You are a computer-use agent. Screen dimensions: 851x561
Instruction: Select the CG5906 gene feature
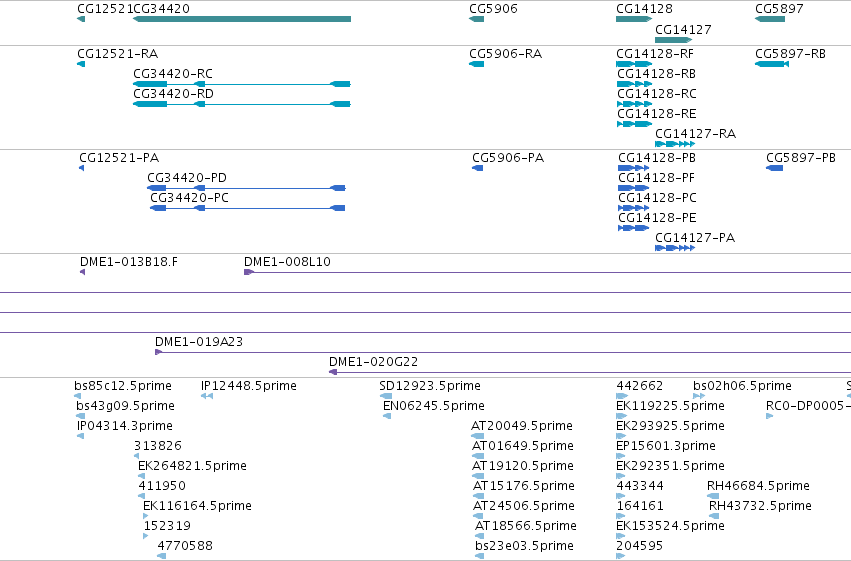click(477, 19)
